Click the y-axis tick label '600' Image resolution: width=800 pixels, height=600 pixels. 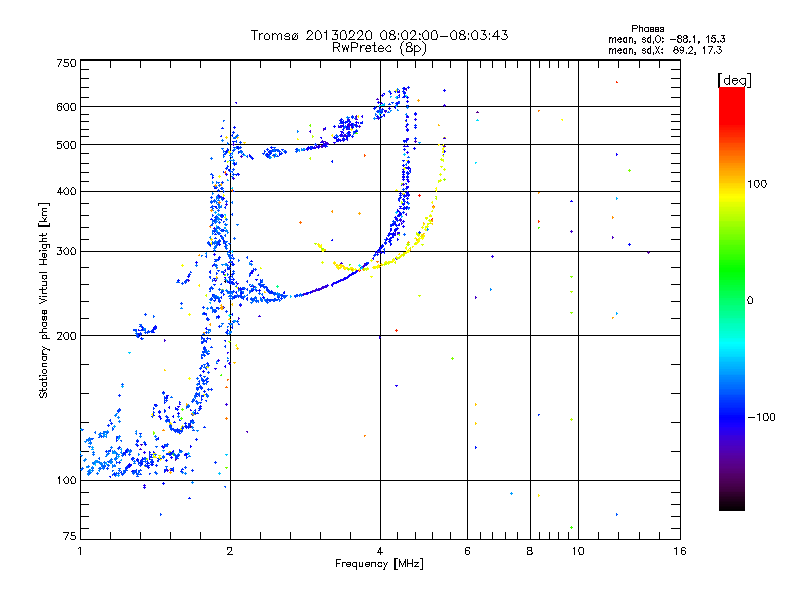click(66, 107)
